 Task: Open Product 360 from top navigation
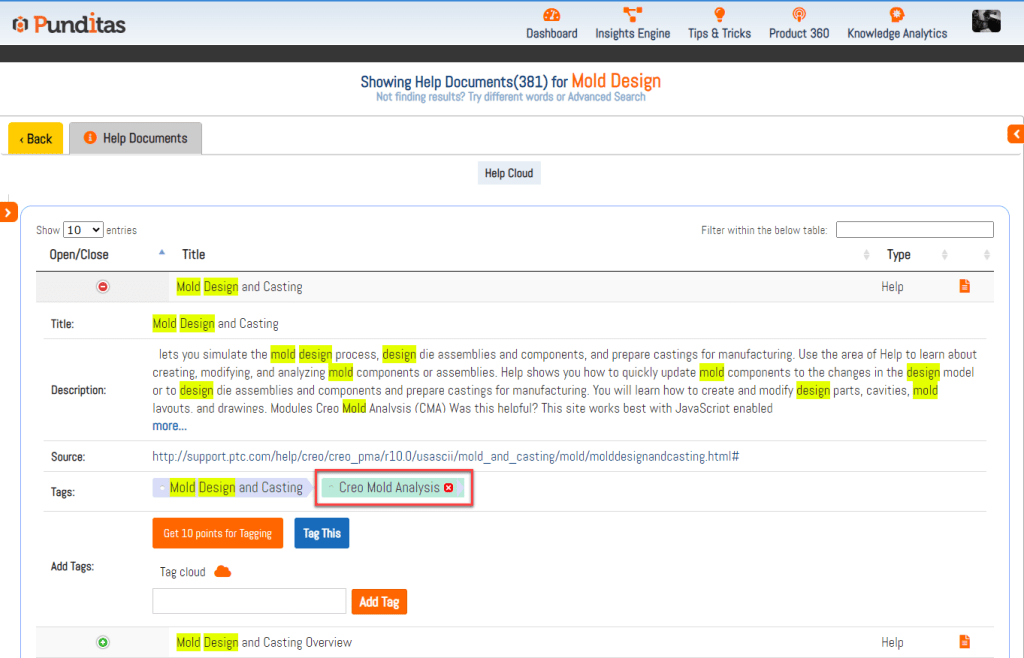pyautogui.click(x=798, y=15)
